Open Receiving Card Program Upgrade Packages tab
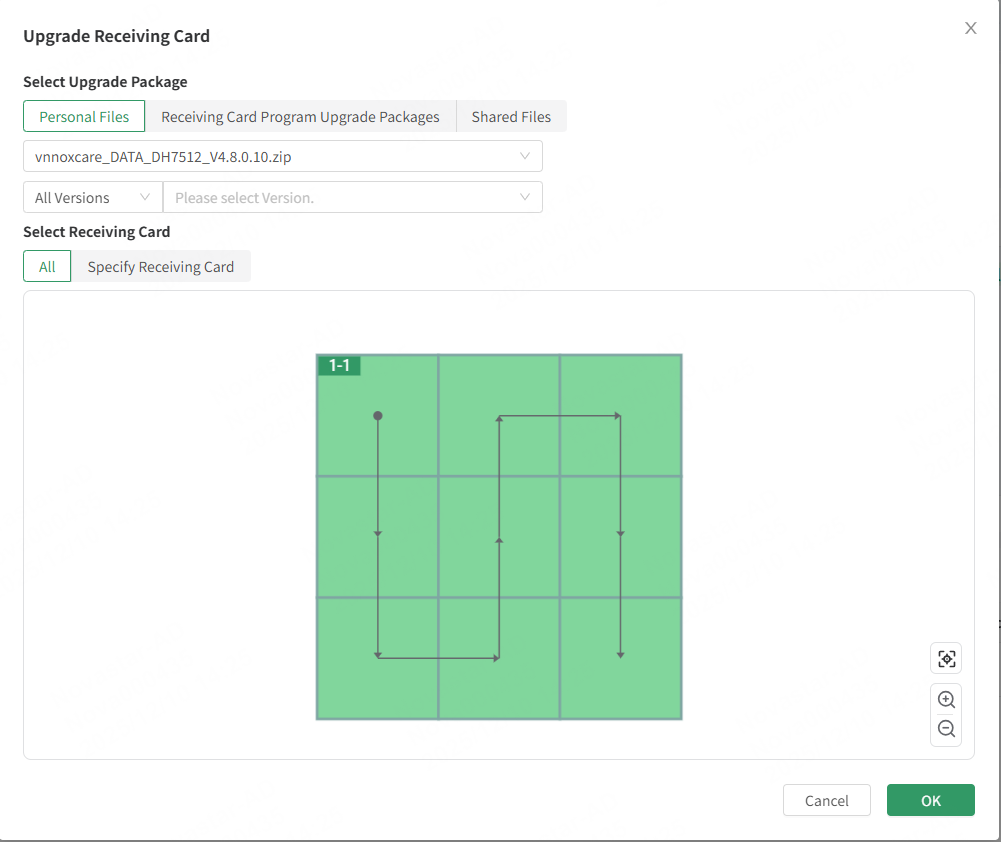The height and width of the screenshot is (842, 1001). pos(300,117)
